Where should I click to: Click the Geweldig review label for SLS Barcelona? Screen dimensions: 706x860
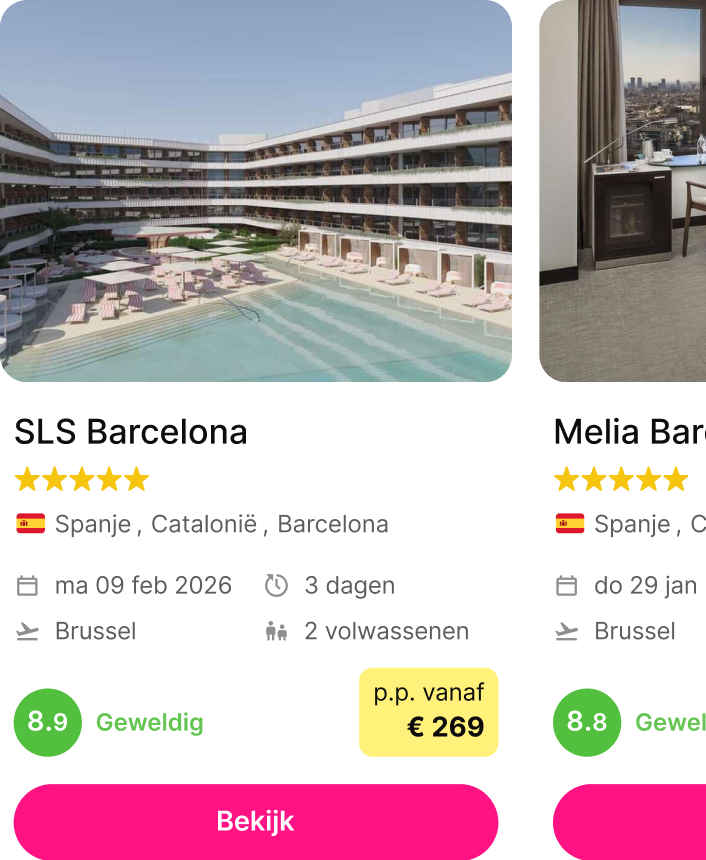(x=150, y=723)
